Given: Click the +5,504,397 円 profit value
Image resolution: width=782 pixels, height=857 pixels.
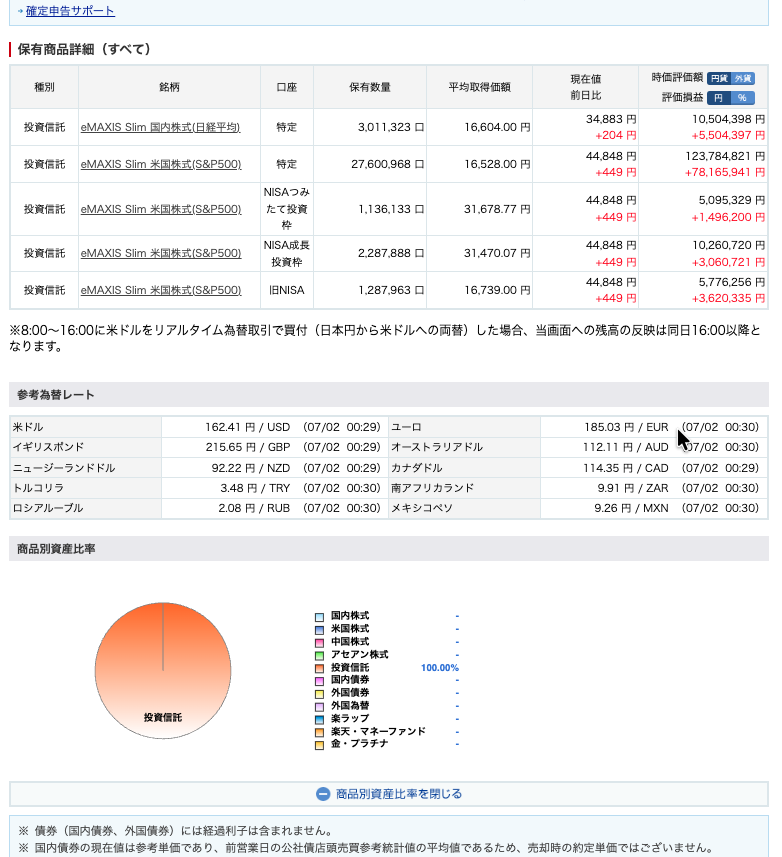Looking at the screenshot, I should coord(728,135).
